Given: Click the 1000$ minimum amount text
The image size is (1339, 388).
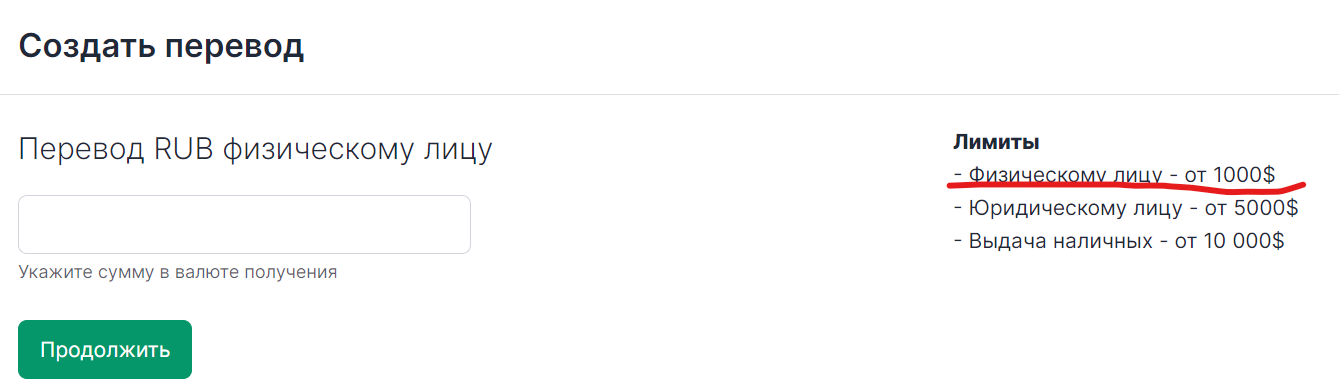Looking at the screenshot, I should pyautogui.click(x=1244, y=175).
